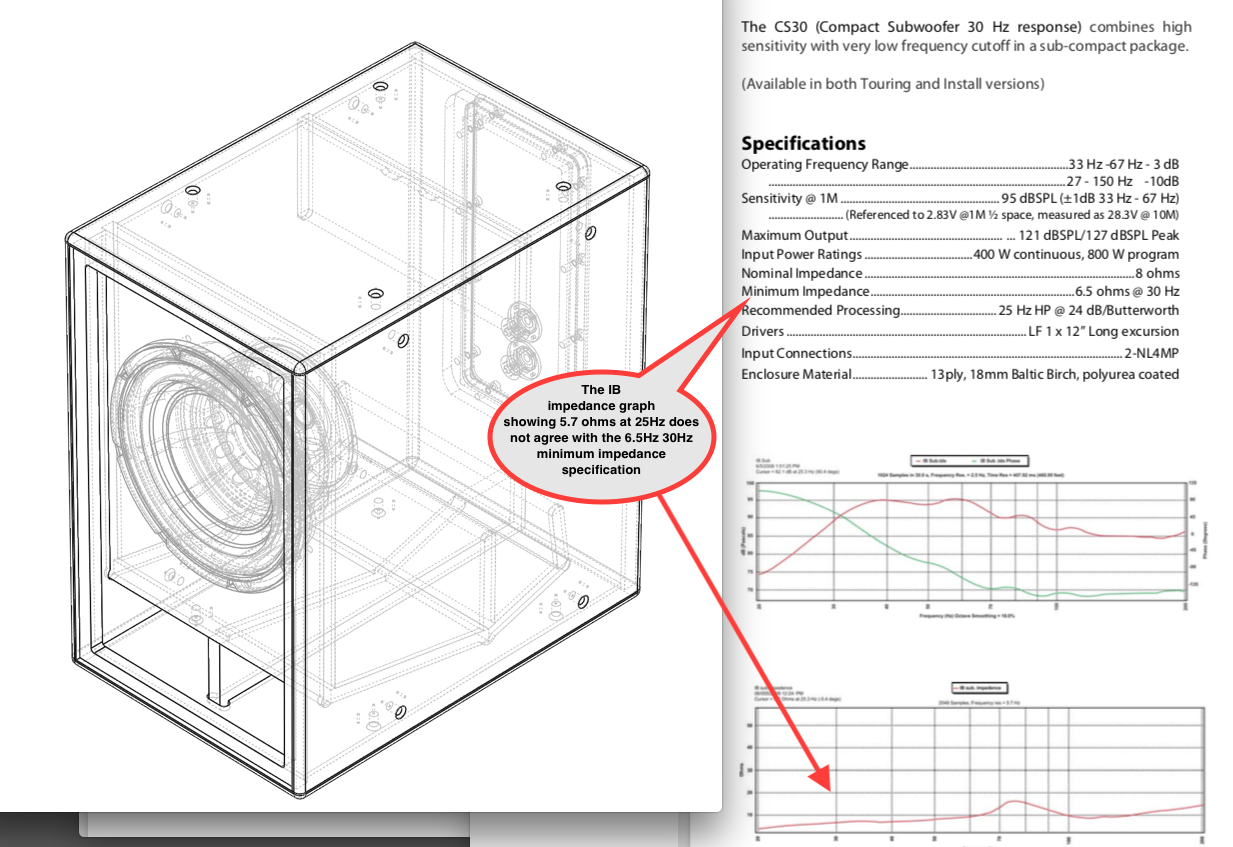Viewport: 1233px width, 847px height.
Task: Click the 'Nominal Impedance' spec line
Action: coord(960,273)
